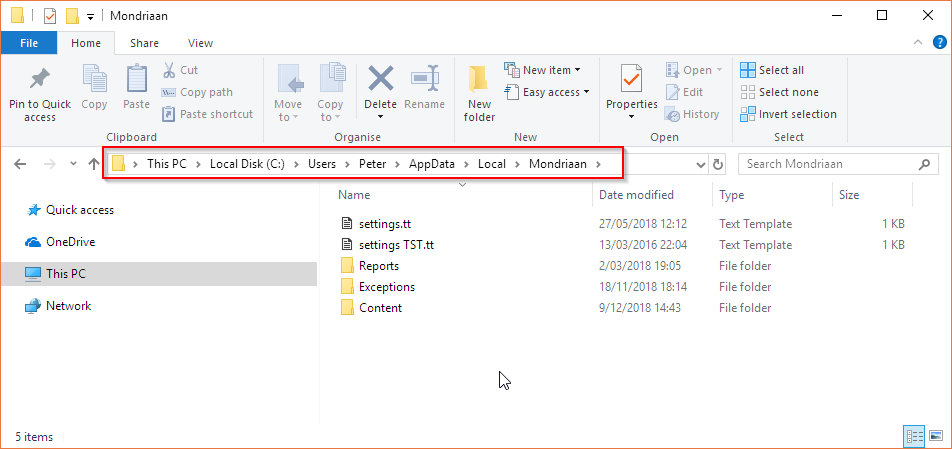Click the Pin to Quick access icon

pos(39,79)
